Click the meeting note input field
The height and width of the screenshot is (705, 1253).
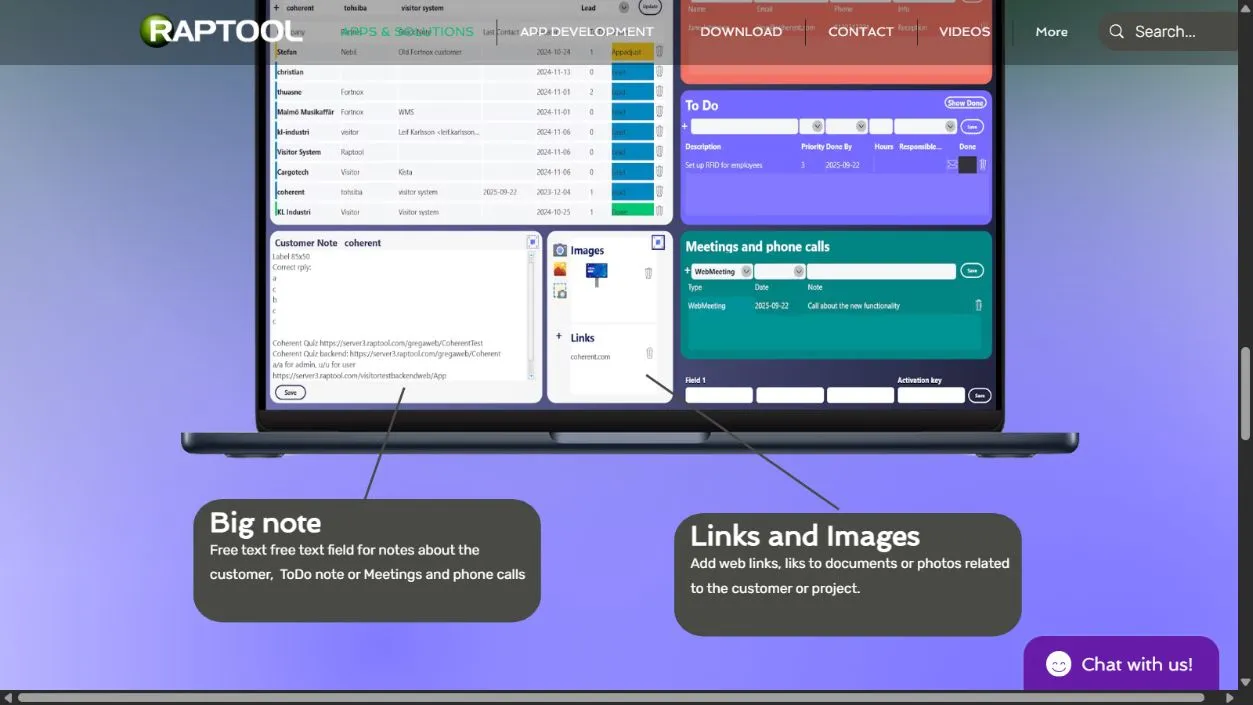click(882, 271)
